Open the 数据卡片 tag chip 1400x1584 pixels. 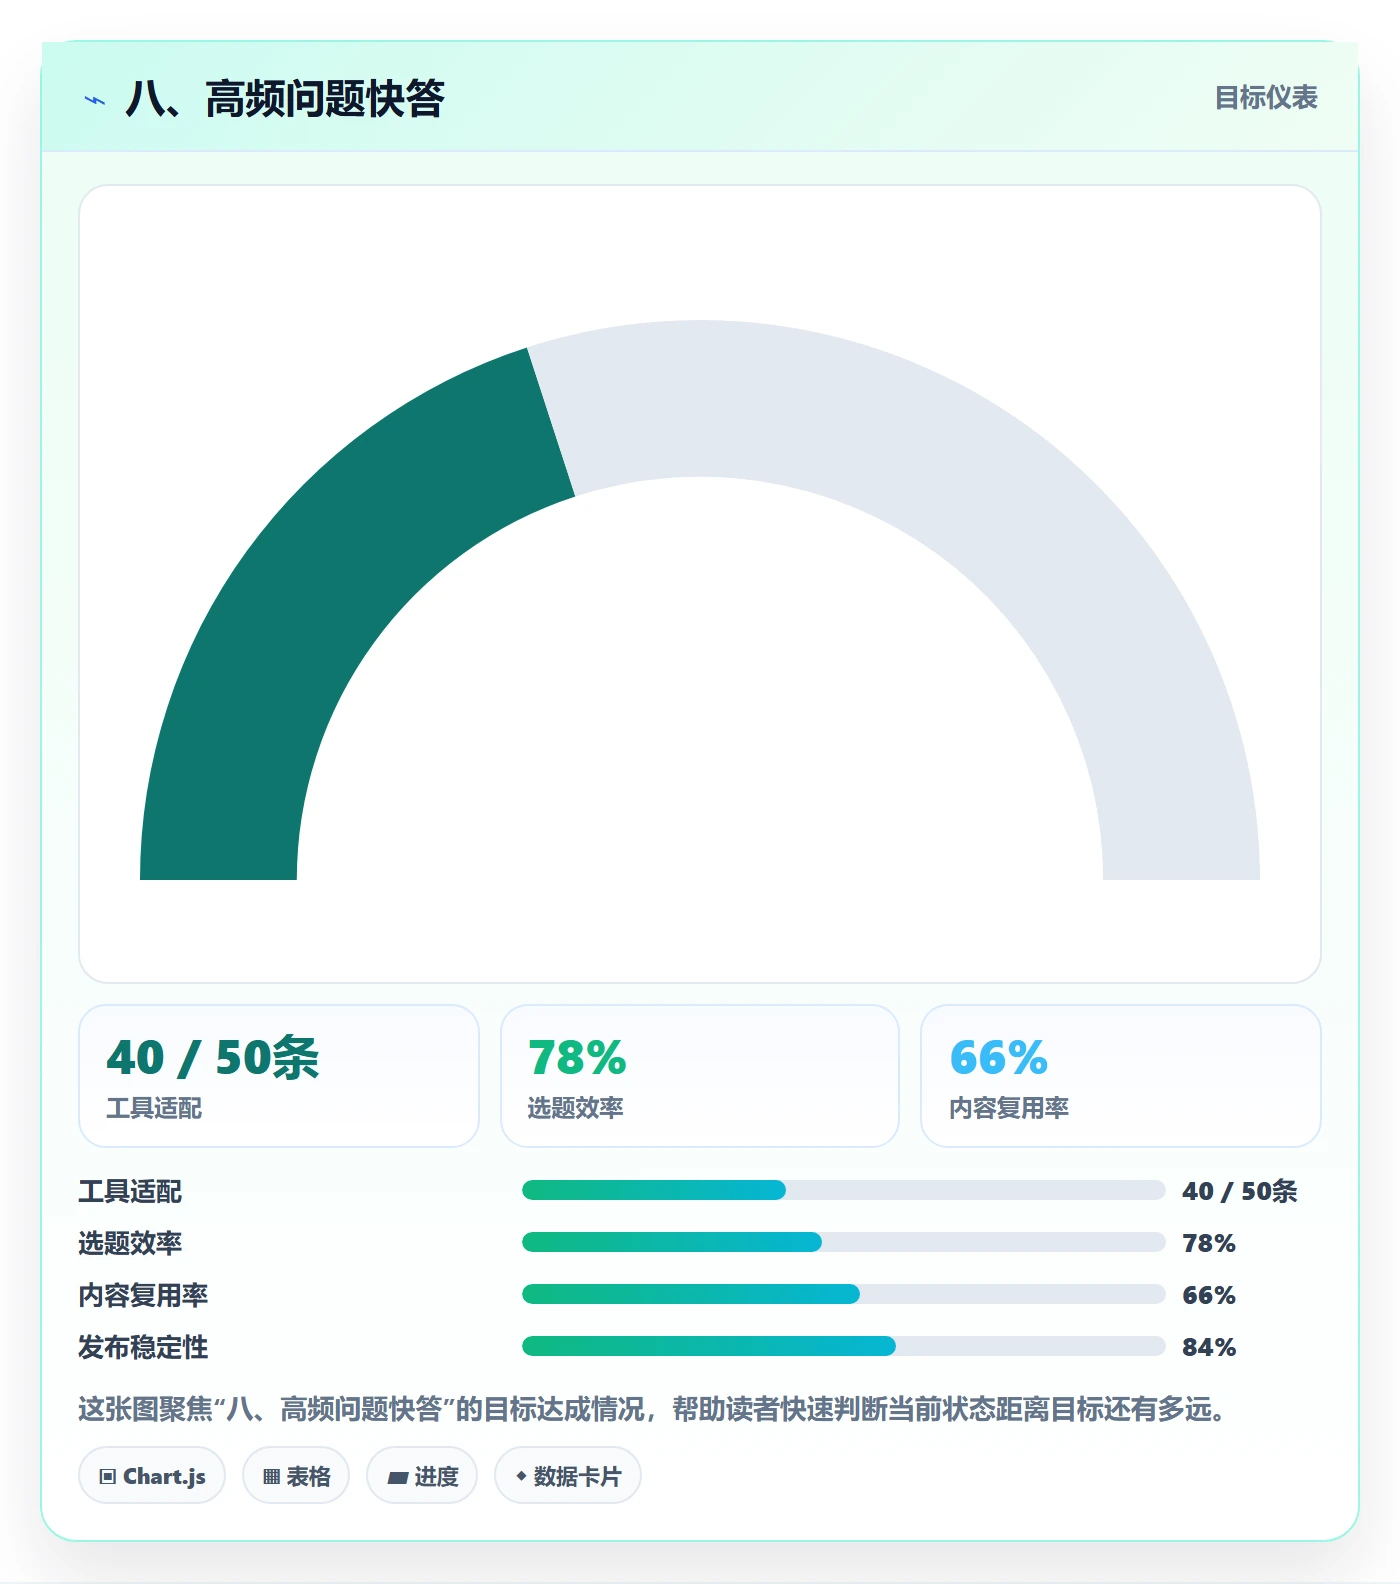pos(568,1475)
